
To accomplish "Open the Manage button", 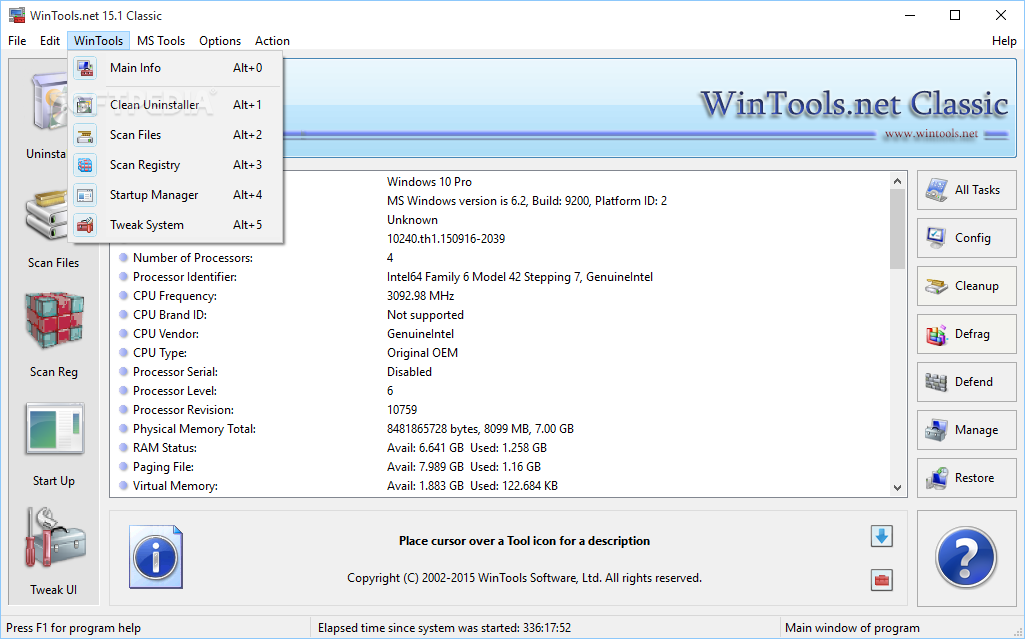I will [x=966, y=431].
